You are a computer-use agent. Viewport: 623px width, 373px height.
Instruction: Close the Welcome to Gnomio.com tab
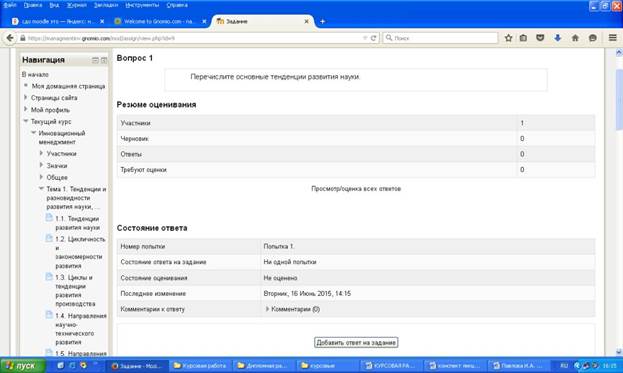point(204,21)
